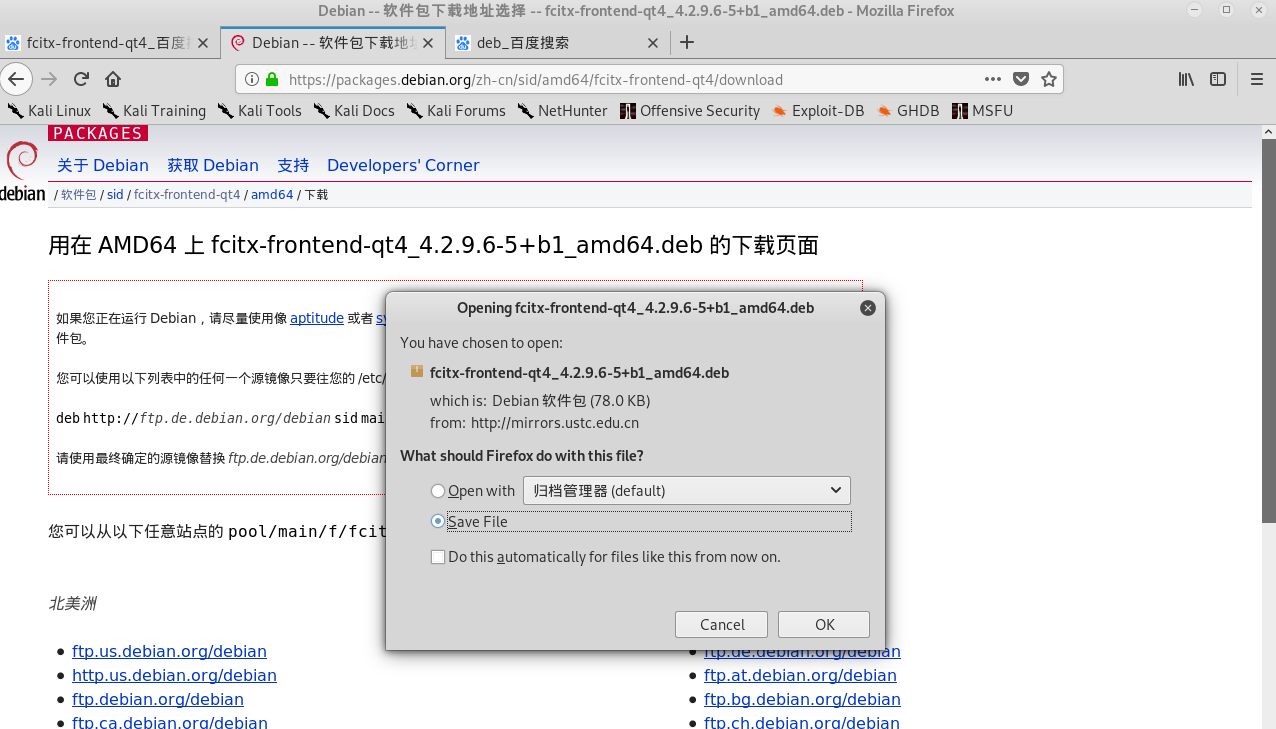This screenshot has width=1276, height=729.
Task: Reload the current page
Action: [x=81, y=79]
